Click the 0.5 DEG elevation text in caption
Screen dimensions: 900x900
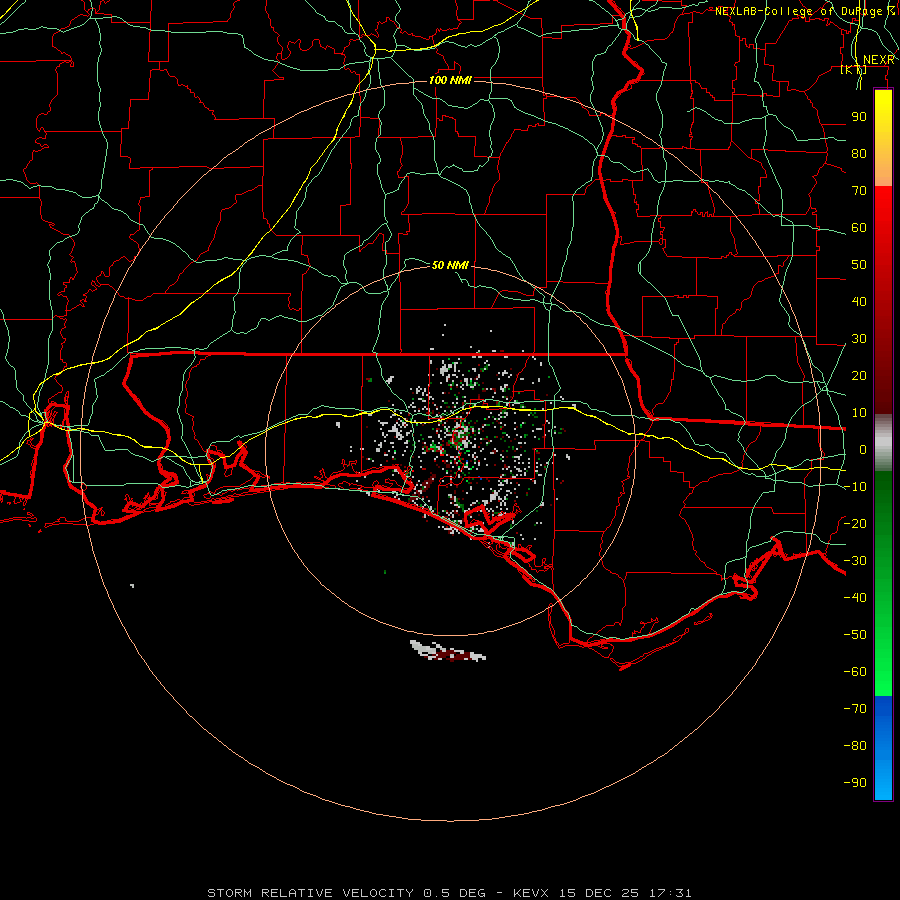pos(454,893)
